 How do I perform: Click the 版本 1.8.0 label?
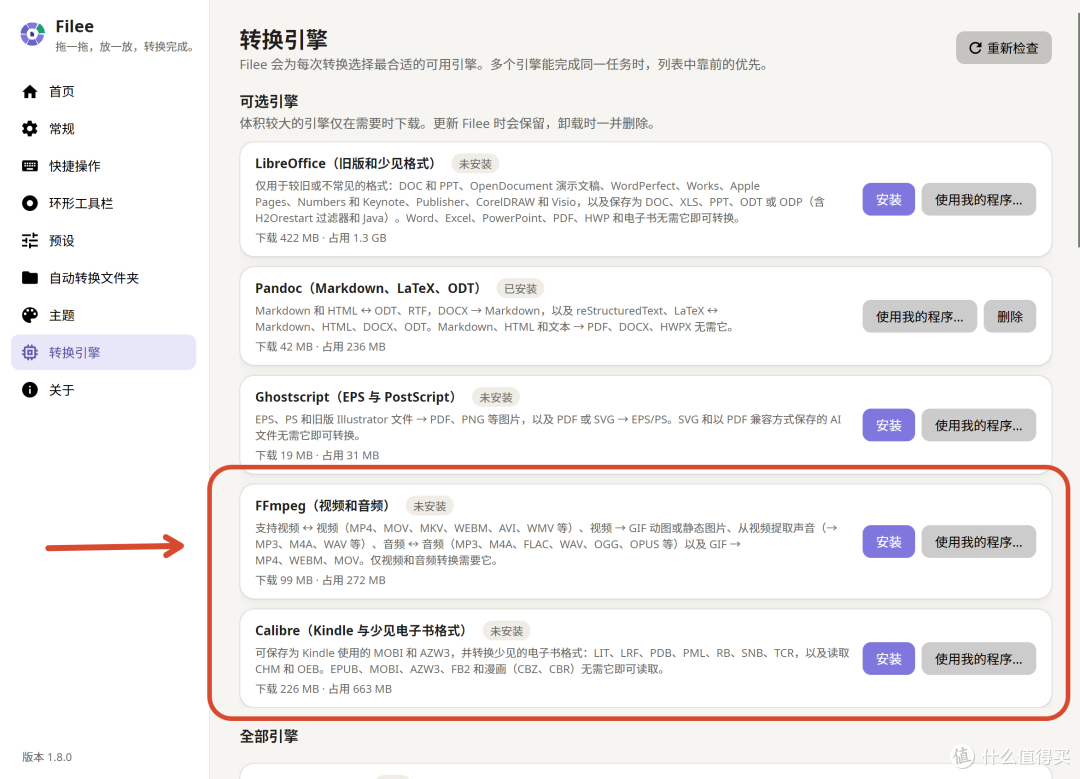47,757
